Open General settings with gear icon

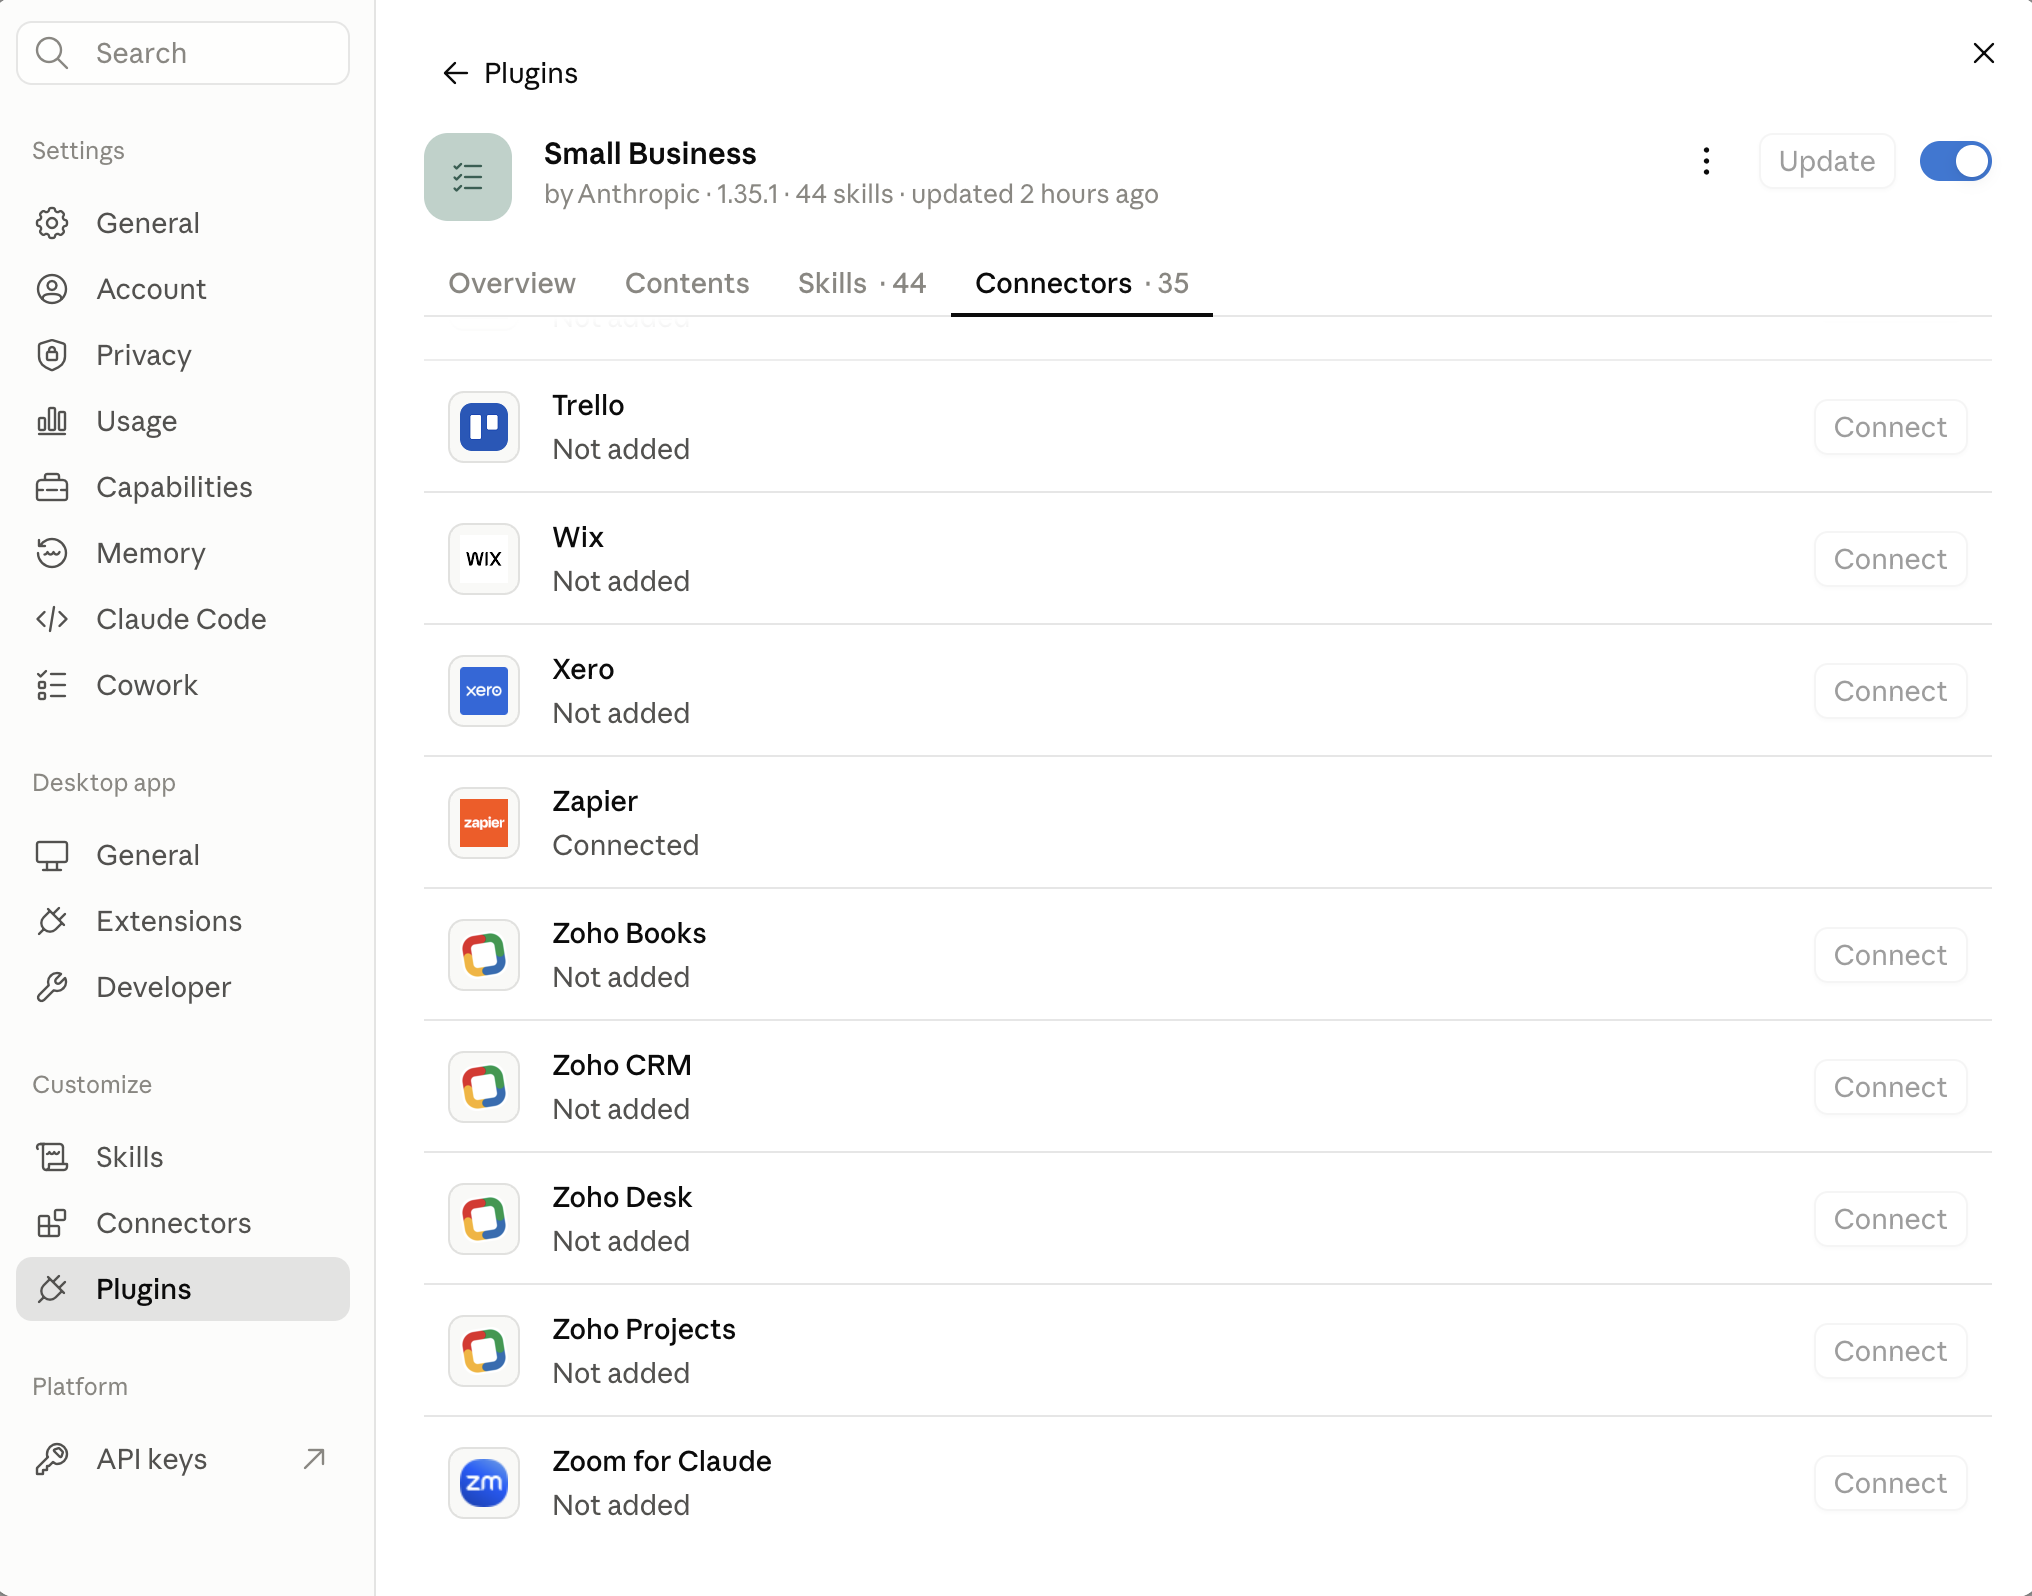coord(183,223)
